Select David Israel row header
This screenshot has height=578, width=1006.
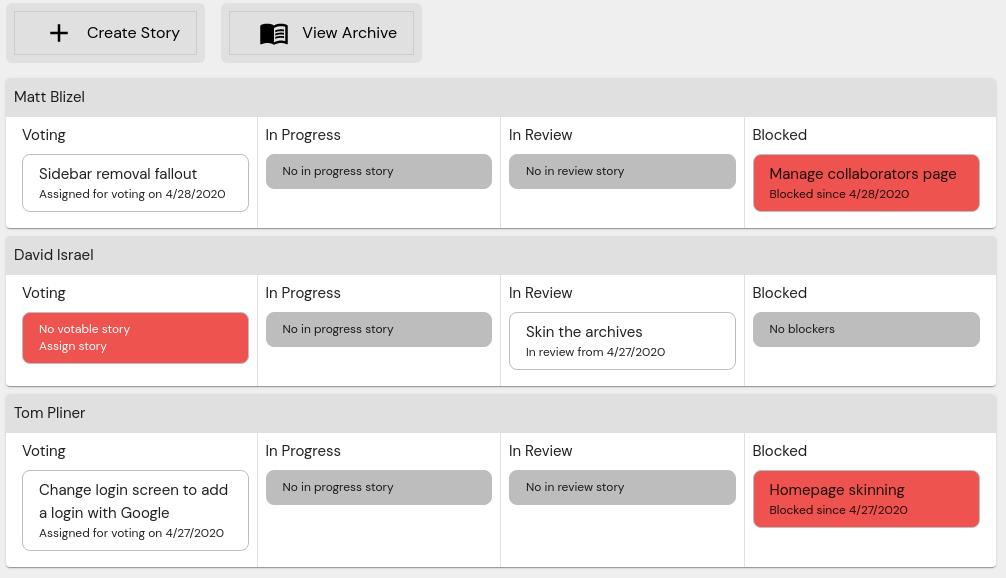click(501, 255)
